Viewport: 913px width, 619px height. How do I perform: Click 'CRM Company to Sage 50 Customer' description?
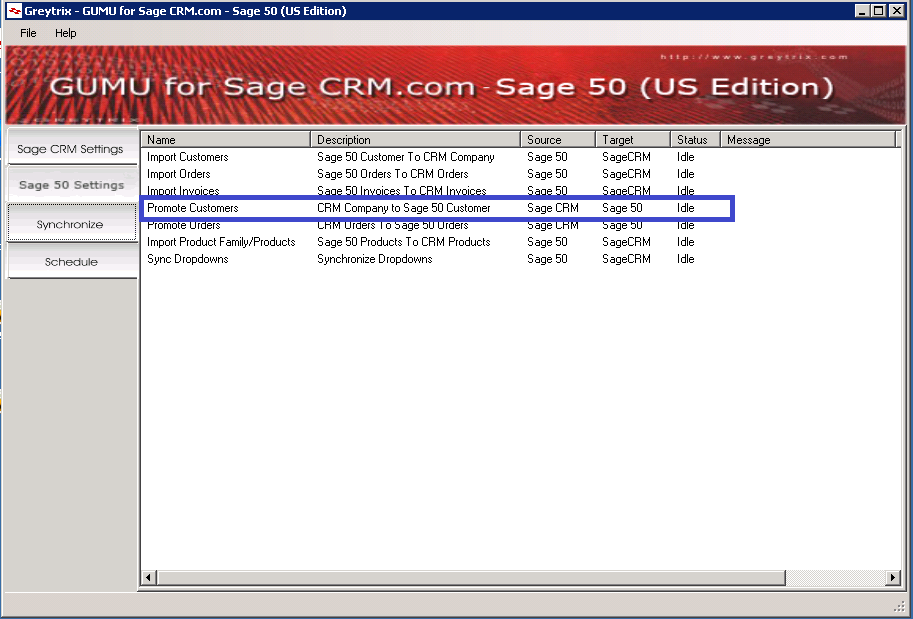pyautogui.click(x=404, y=208)
